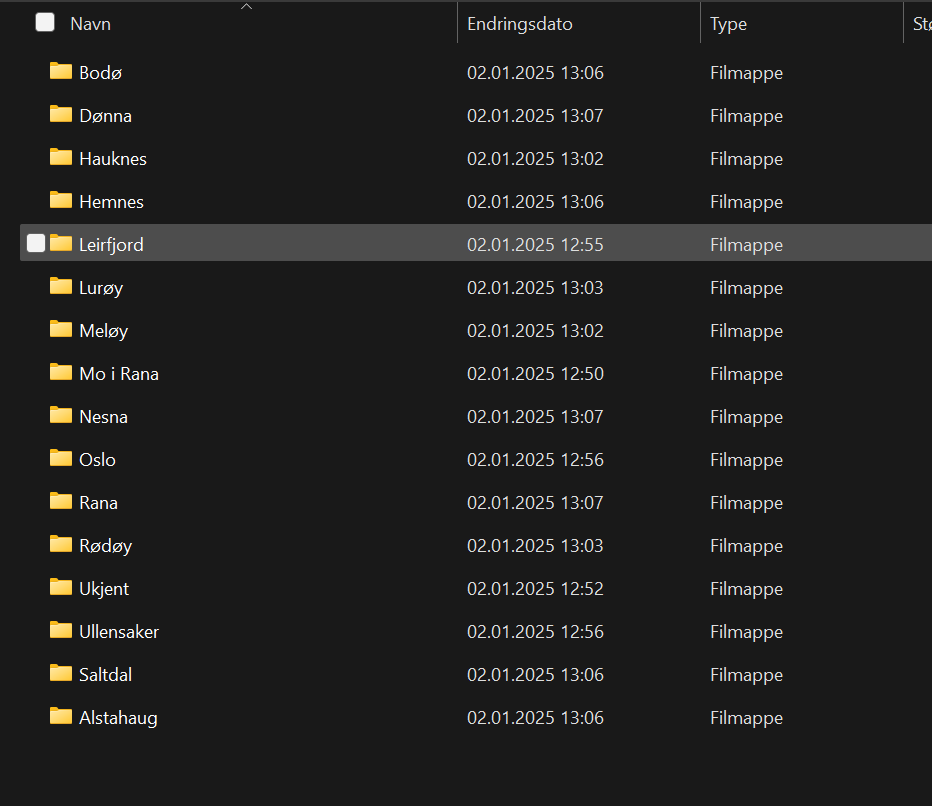Click Filmappe type in Saltdal row
The image size is (932, 806).
click(746, 675)
